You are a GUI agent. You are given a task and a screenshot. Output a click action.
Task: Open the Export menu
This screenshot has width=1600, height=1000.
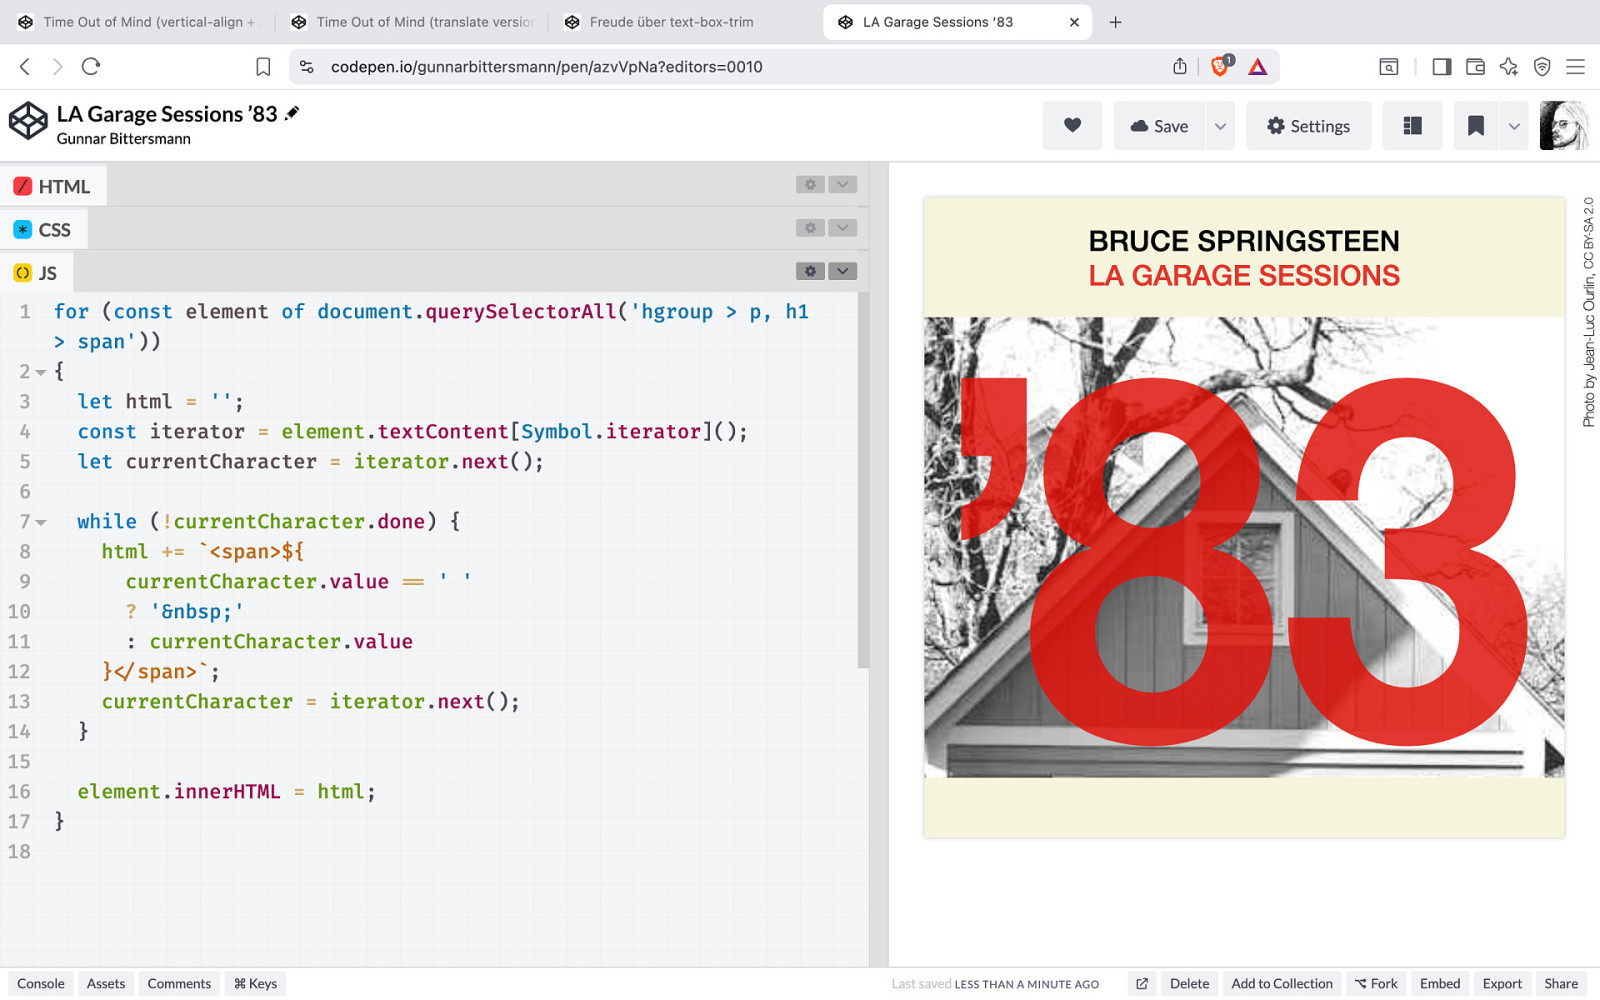1502,984
